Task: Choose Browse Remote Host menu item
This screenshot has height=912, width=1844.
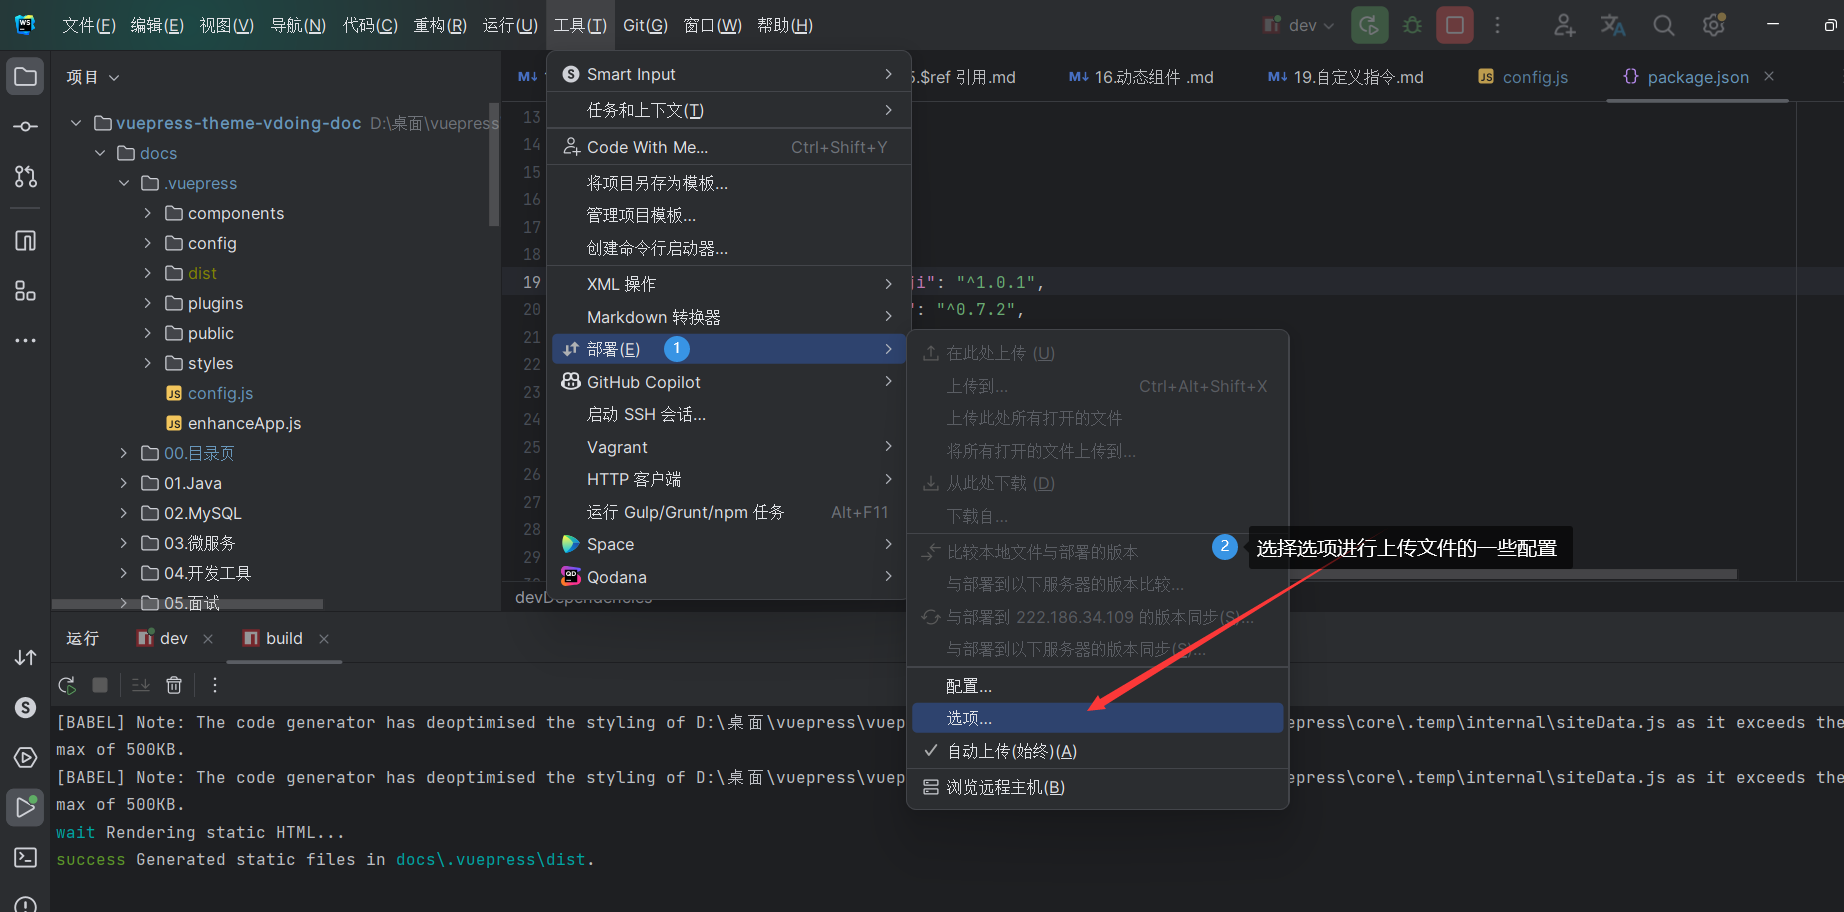Action: (x=1097, y=787)
